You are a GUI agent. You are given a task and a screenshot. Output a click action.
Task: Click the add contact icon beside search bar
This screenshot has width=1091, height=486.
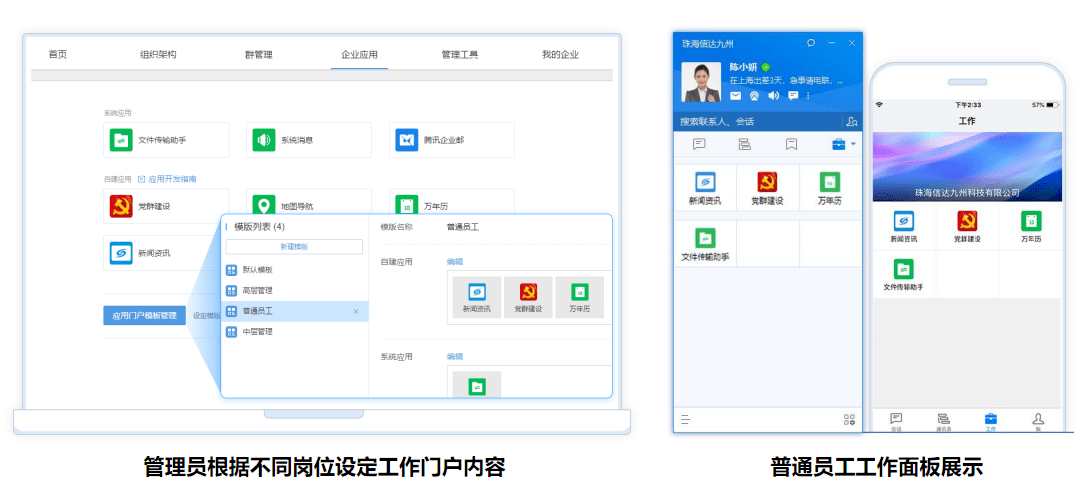pos(852,121)
